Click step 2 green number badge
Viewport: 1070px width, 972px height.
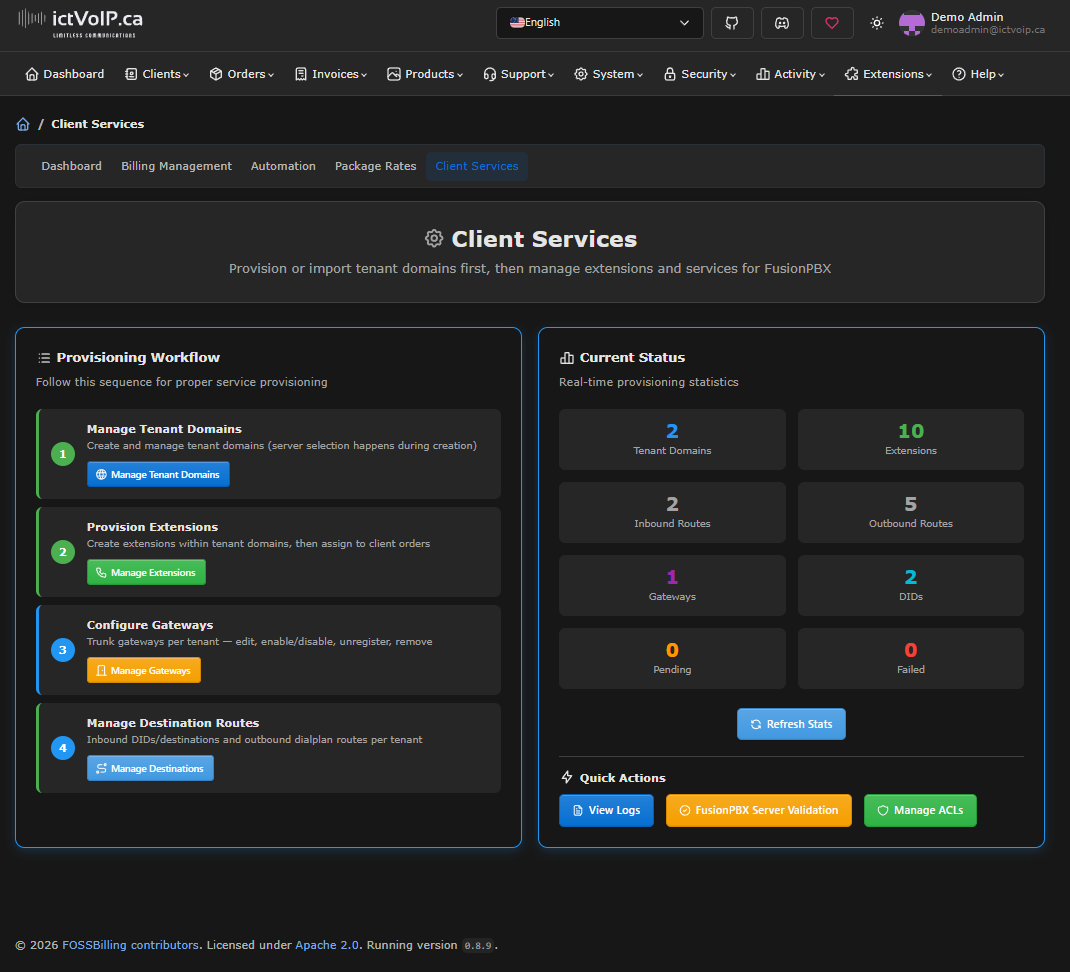(x=63, y=552)
